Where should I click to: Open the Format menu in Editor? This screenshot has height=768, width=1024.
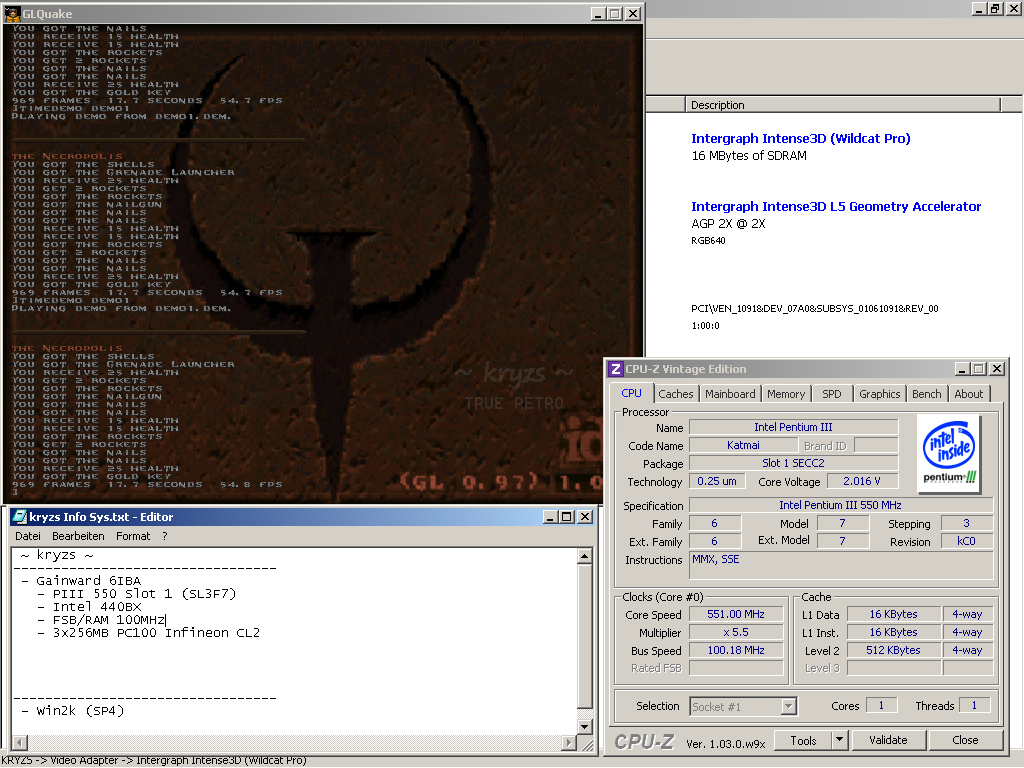pos(133,536)
